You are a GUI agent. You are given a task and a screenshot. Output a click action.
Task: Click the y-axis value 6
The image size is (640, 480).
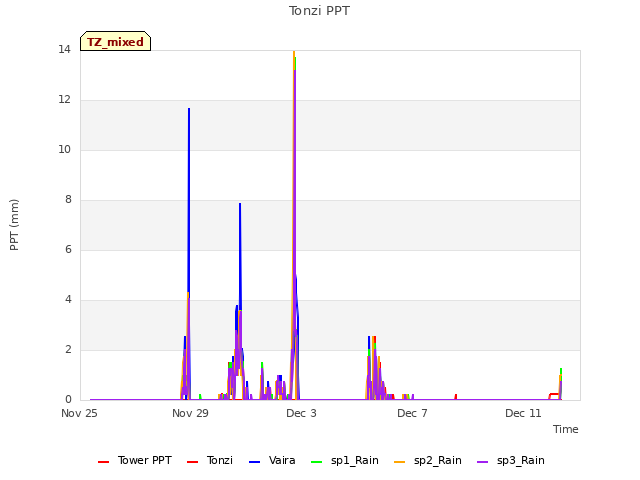pos(68,250)
